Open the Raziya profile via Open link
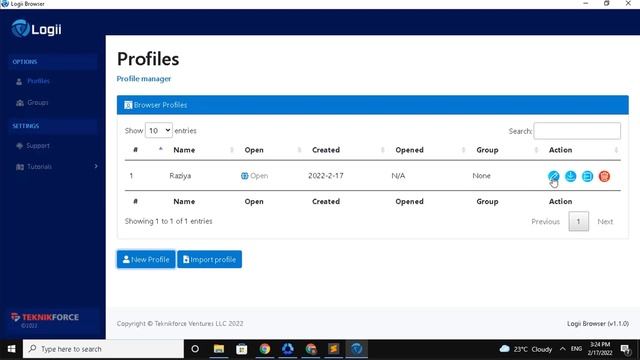The height and width of the screenshot is (360, 640). 259,176
